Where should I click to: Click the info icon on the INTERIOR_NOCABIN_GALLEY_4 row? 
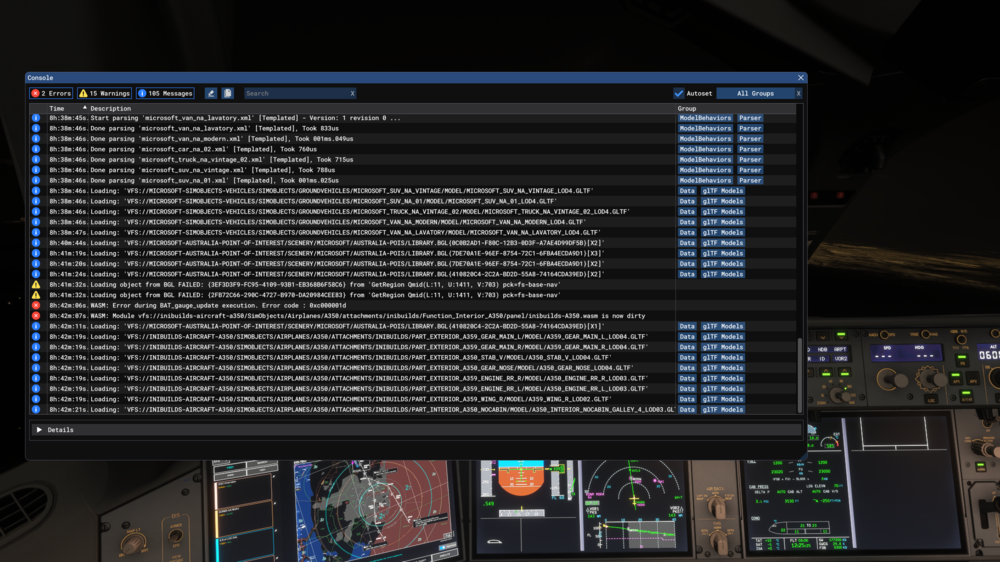(36, 410)
